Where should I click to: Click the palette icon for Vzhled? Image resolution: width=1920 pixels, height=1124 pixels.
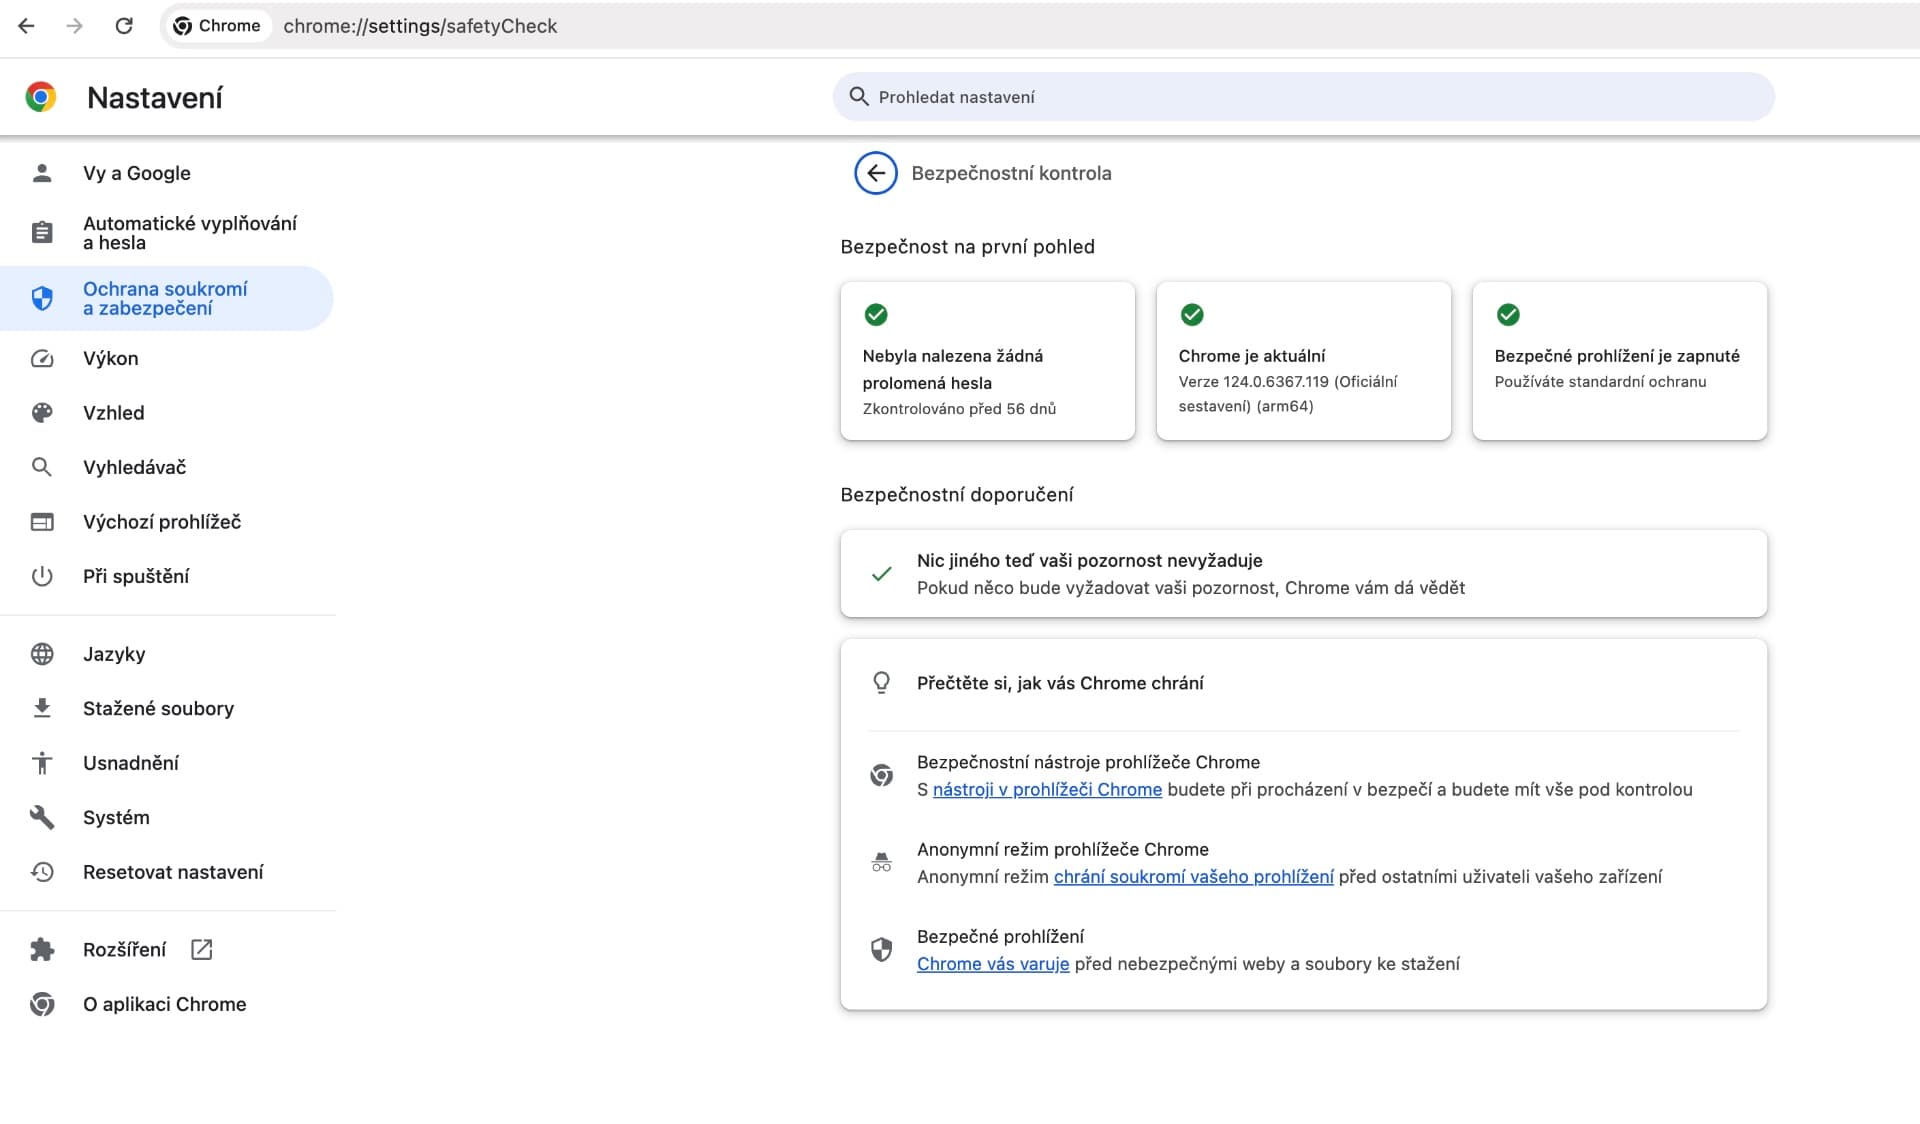pos(42,413)
